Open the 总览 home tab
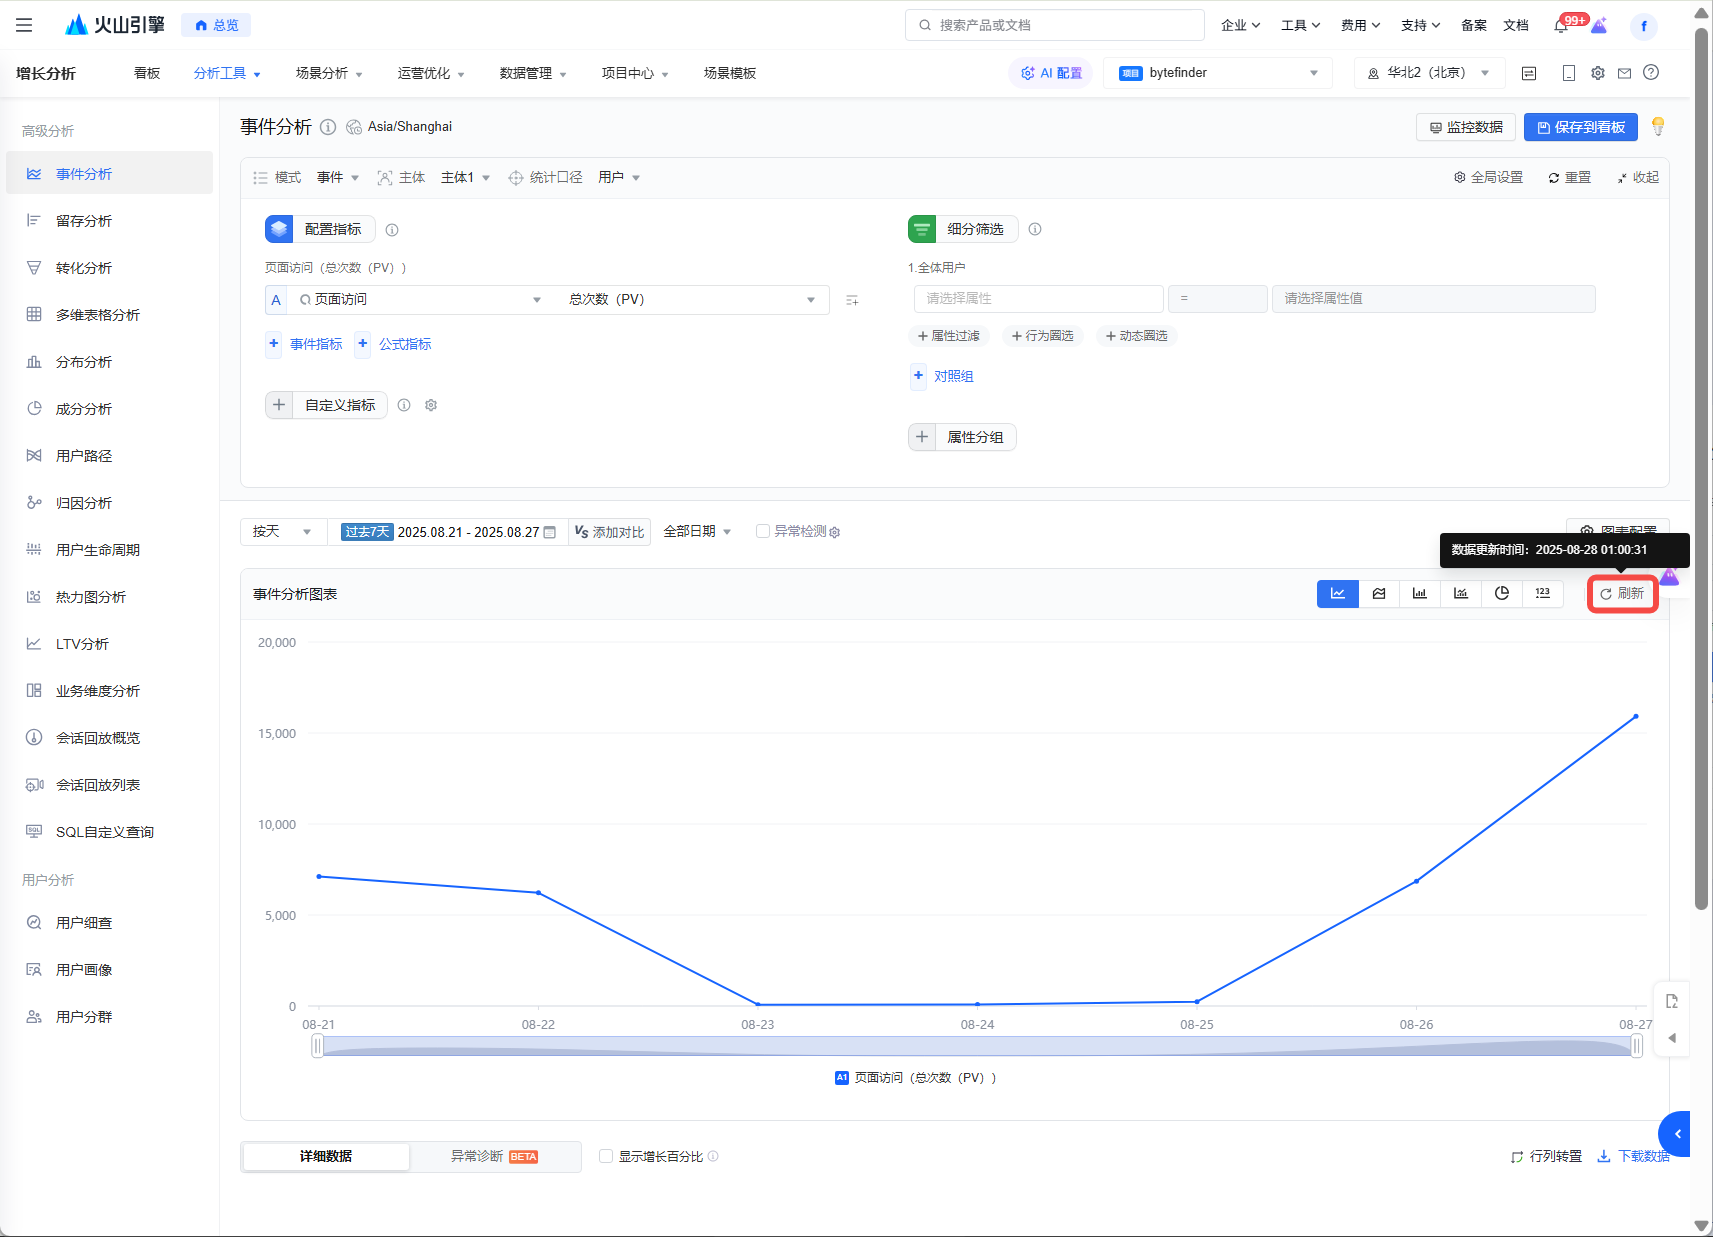This screenshot has height=1237, width=1713. tap(216, 25)
